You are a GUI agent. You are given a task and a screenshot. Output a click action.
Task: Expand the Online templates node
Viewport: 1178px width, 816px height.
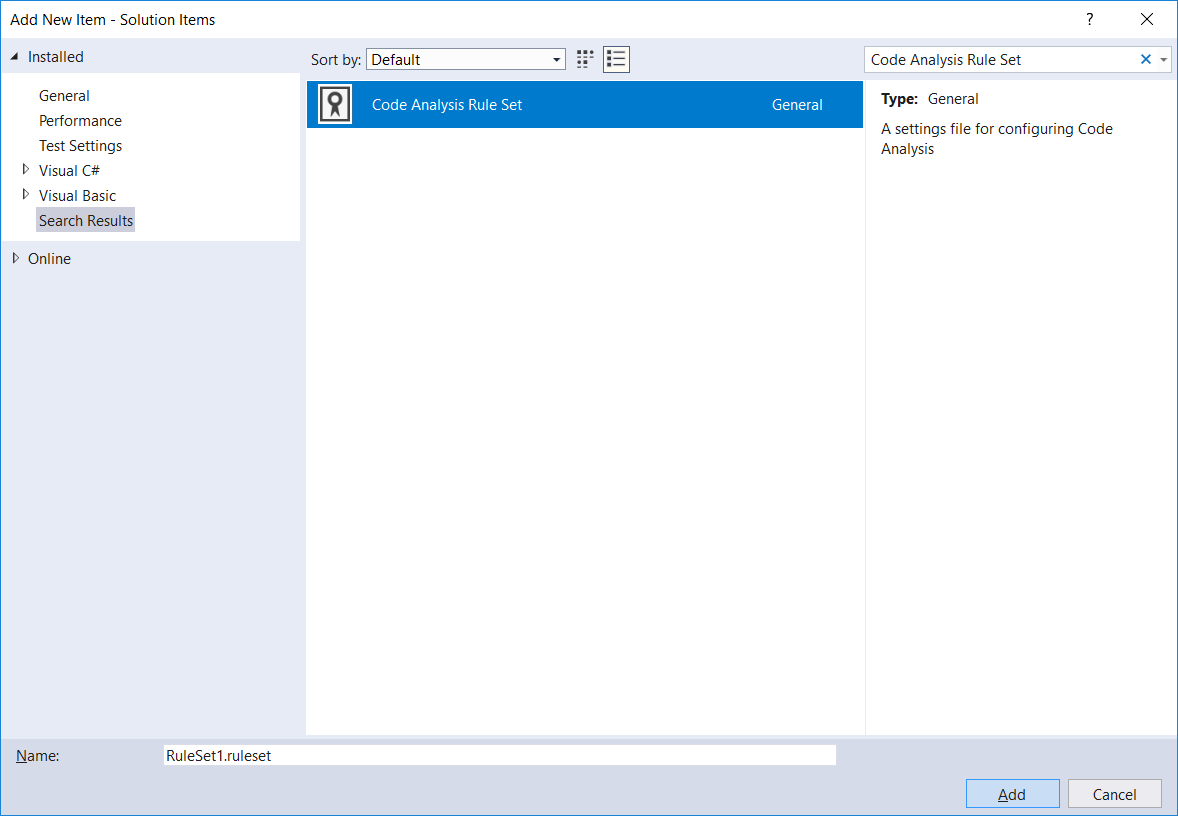[x=15, y=258]
